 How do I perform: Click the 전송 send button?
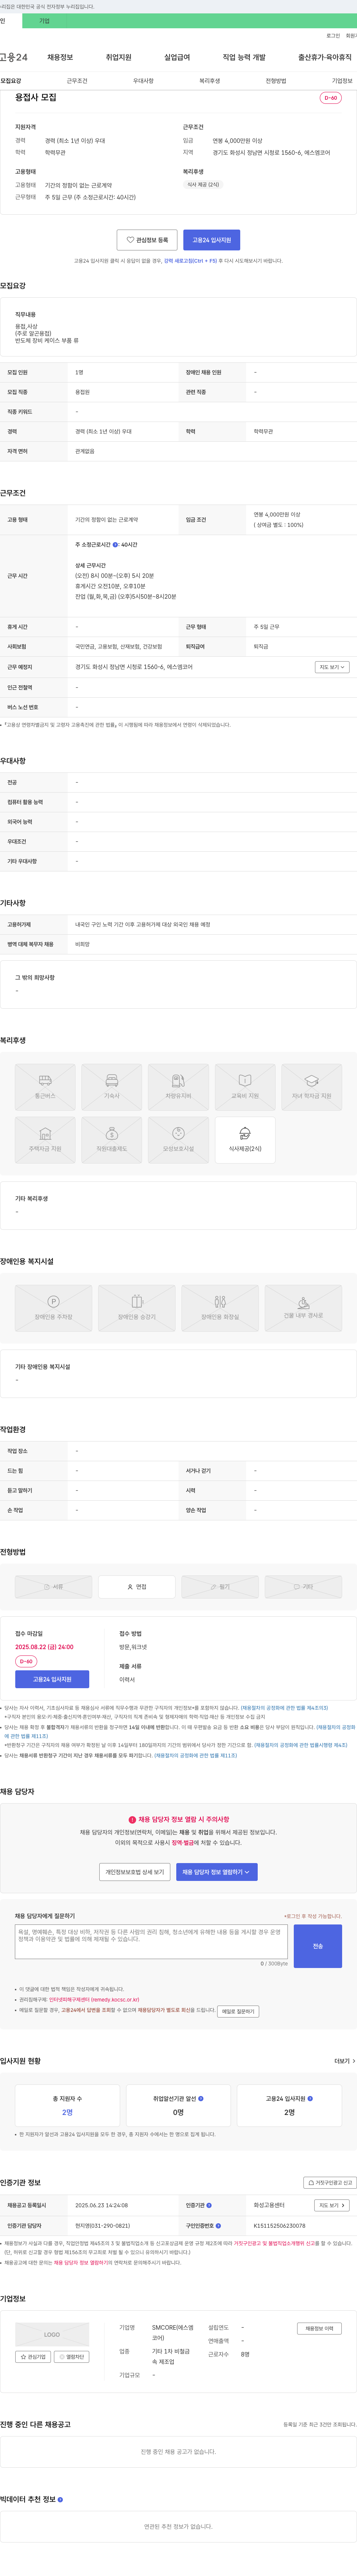[318, 1946]
